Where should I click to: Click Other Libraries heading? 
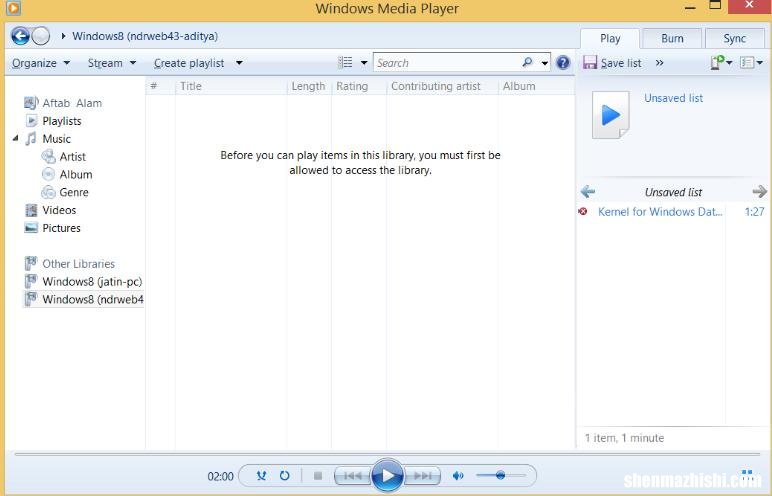(x=78, y=264)
